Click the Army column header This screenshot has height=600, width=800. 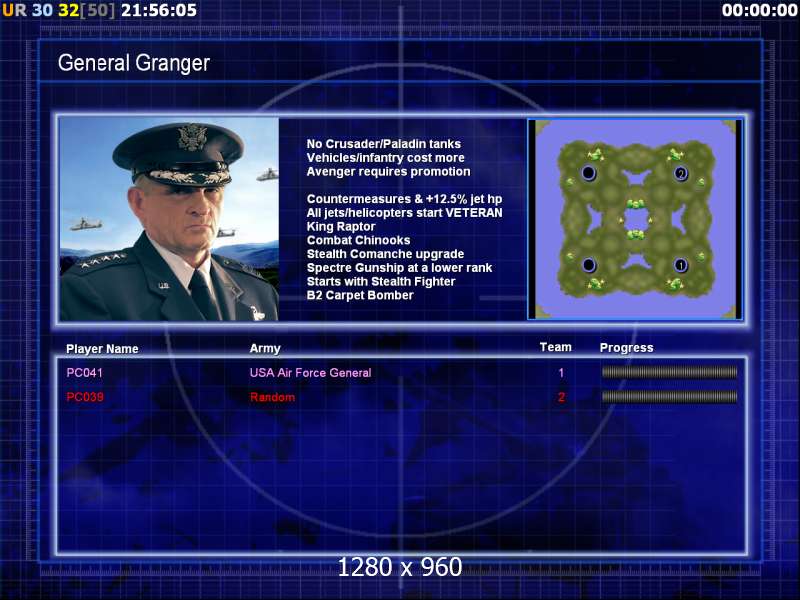(265, 348)
